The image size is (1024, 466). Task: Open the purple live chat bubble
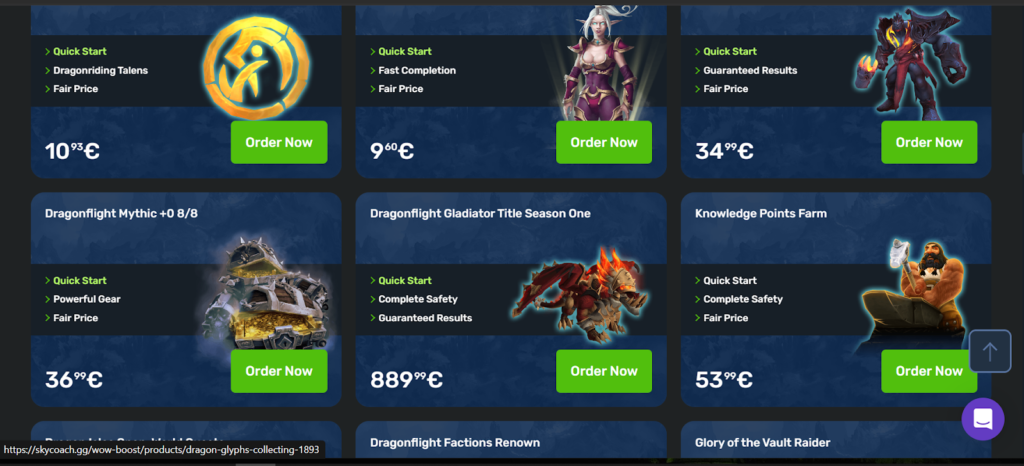(x=983, y=419)
